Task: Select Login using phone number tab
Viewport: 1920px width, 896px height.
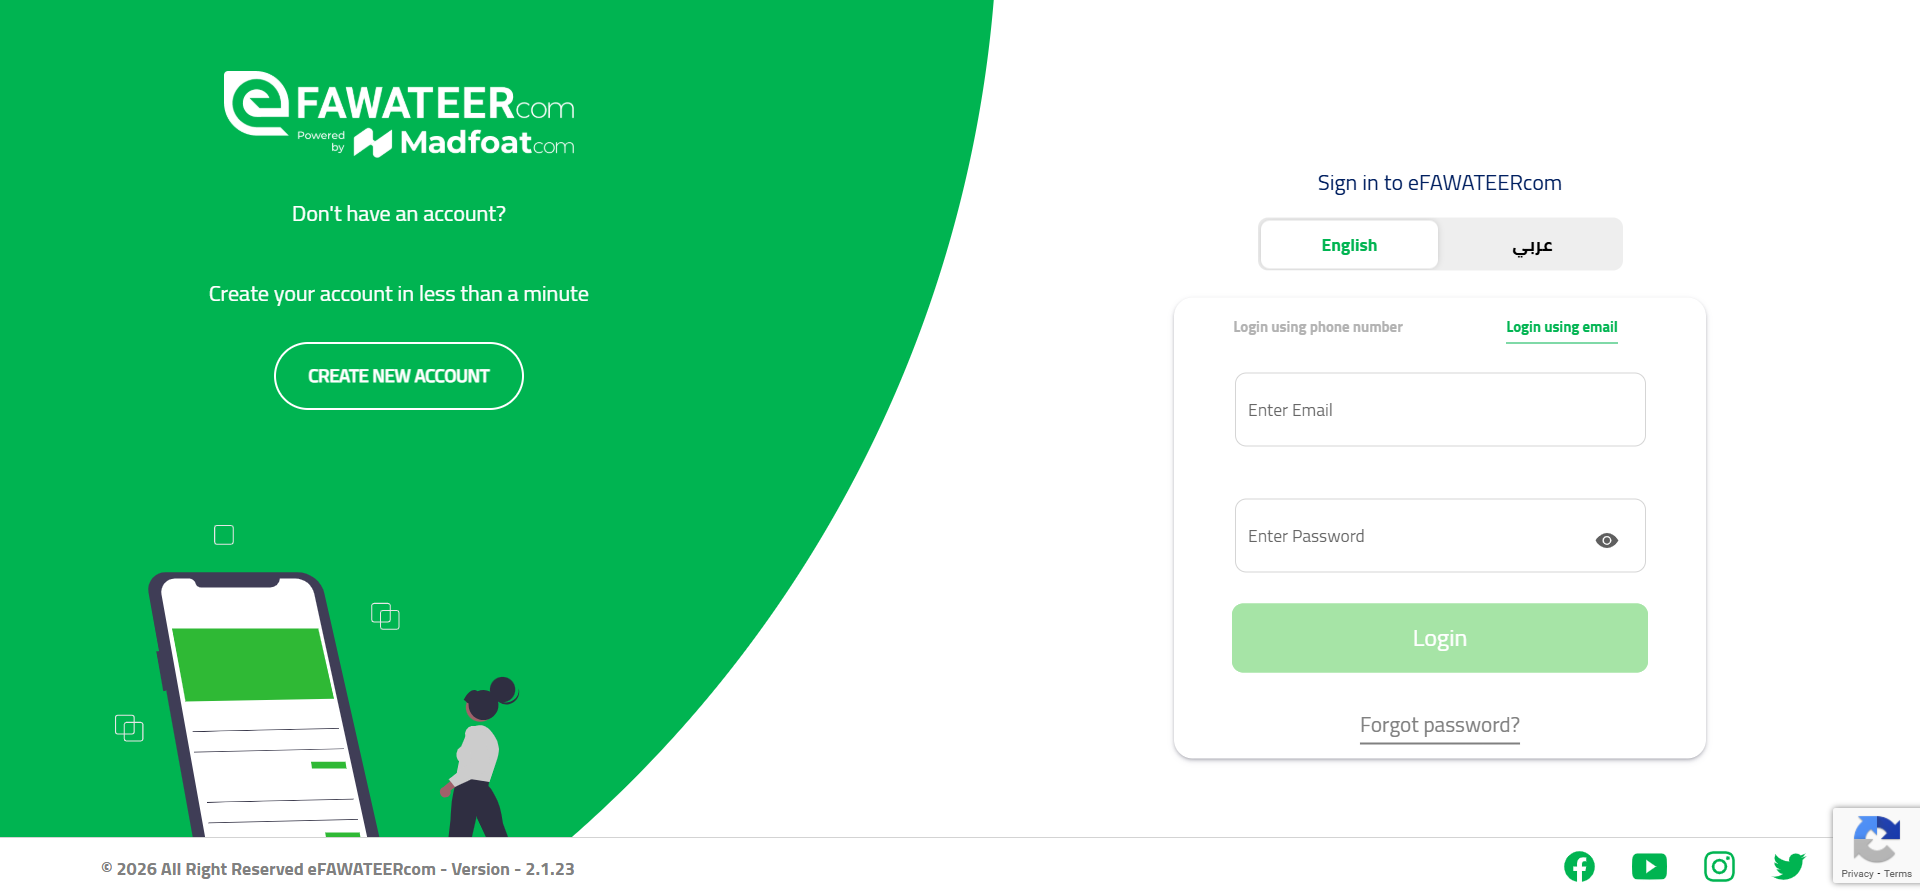Action: (1317, 327)
